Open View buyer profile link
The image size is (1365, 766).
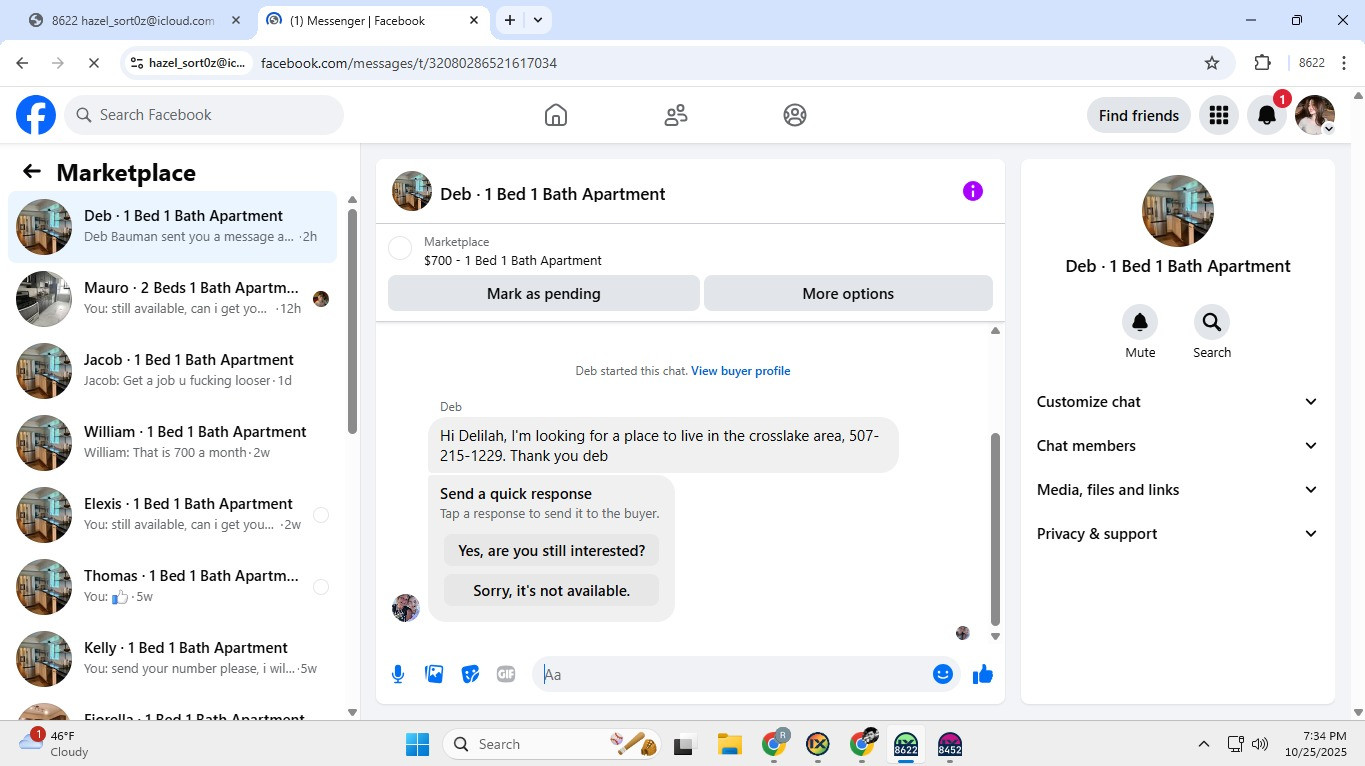[x=741, y=371]
